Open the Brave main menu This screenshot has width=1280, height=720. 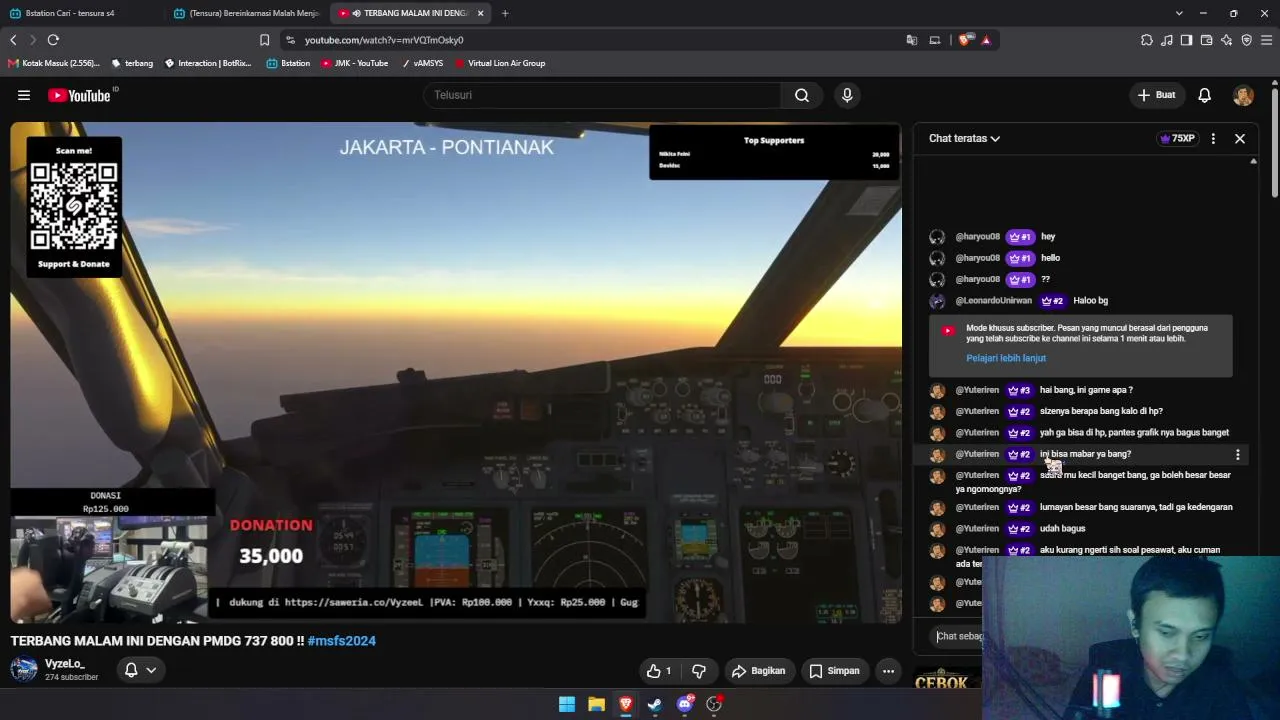(1267, 40)
